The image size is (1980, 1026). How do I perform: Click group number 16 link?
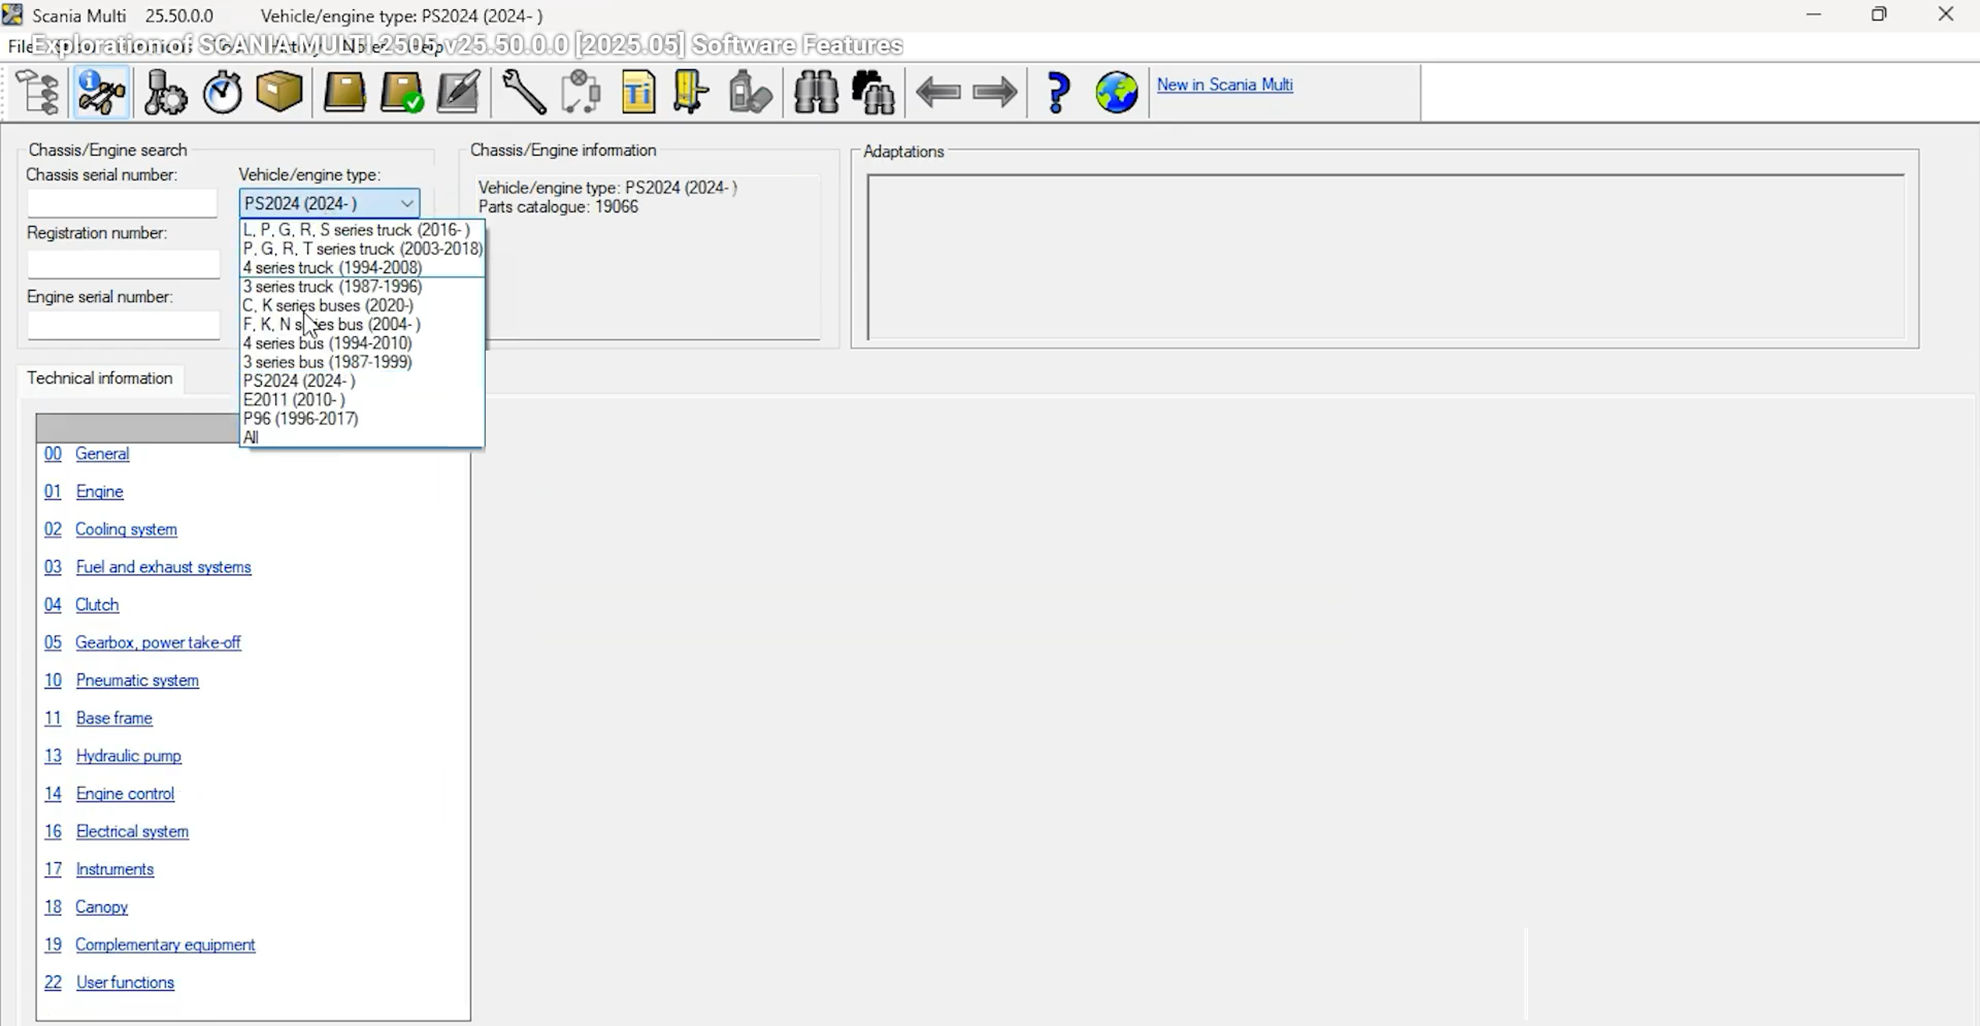pos(53,832)
